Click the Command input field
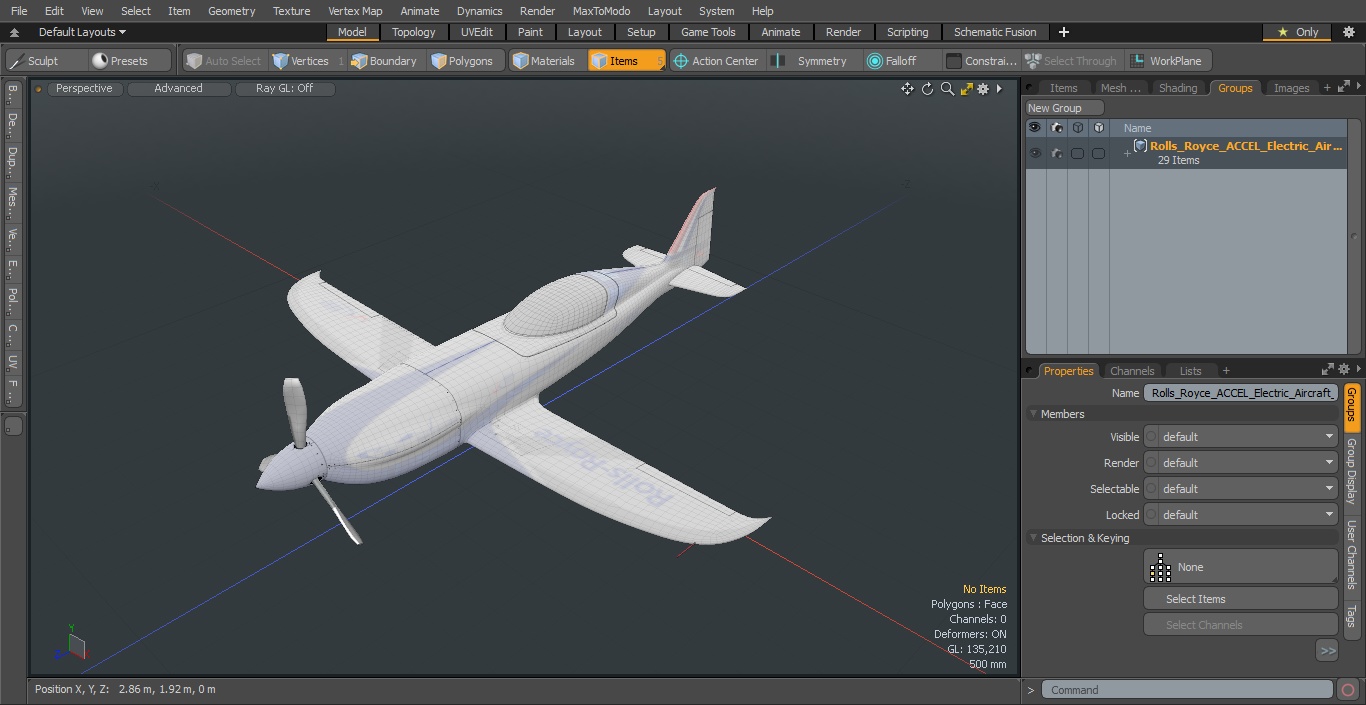 pos(1187,690)
